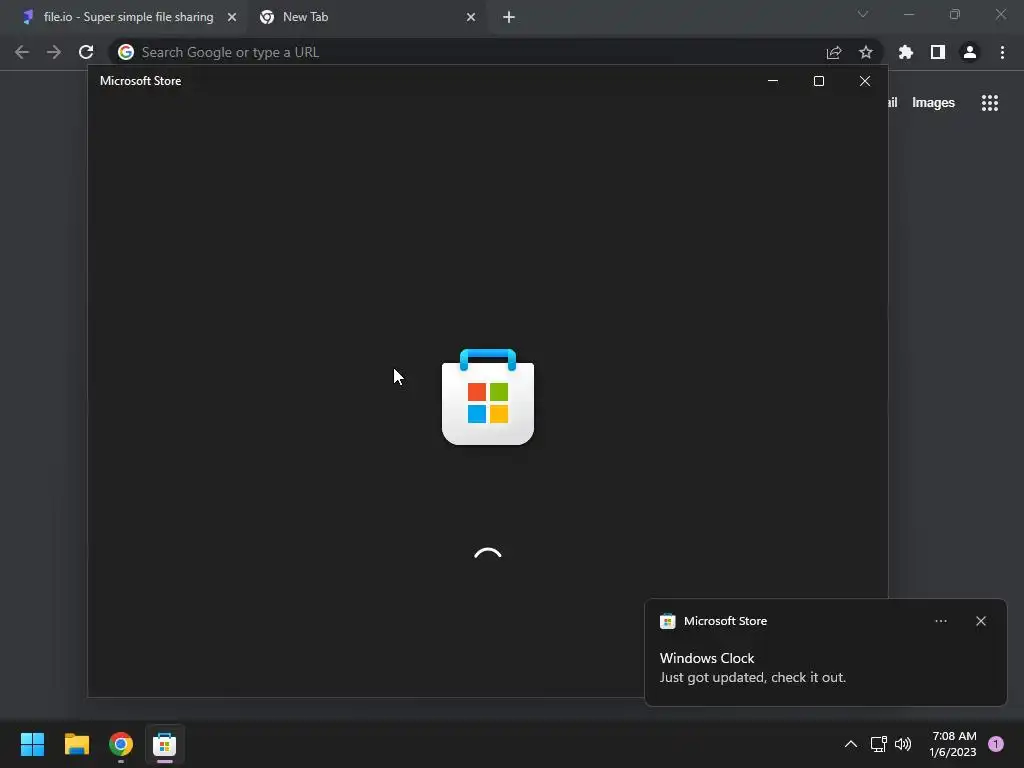
Task: Open the Google apps grid
Action: coord(990,103)
